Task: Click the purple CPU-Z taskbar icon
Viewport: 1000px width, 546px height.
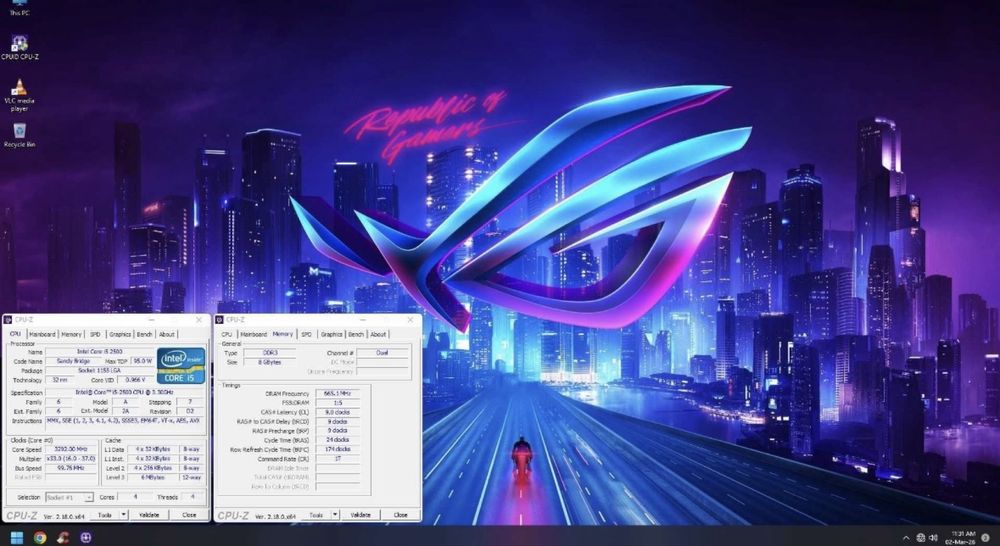Action: [86, 538]
